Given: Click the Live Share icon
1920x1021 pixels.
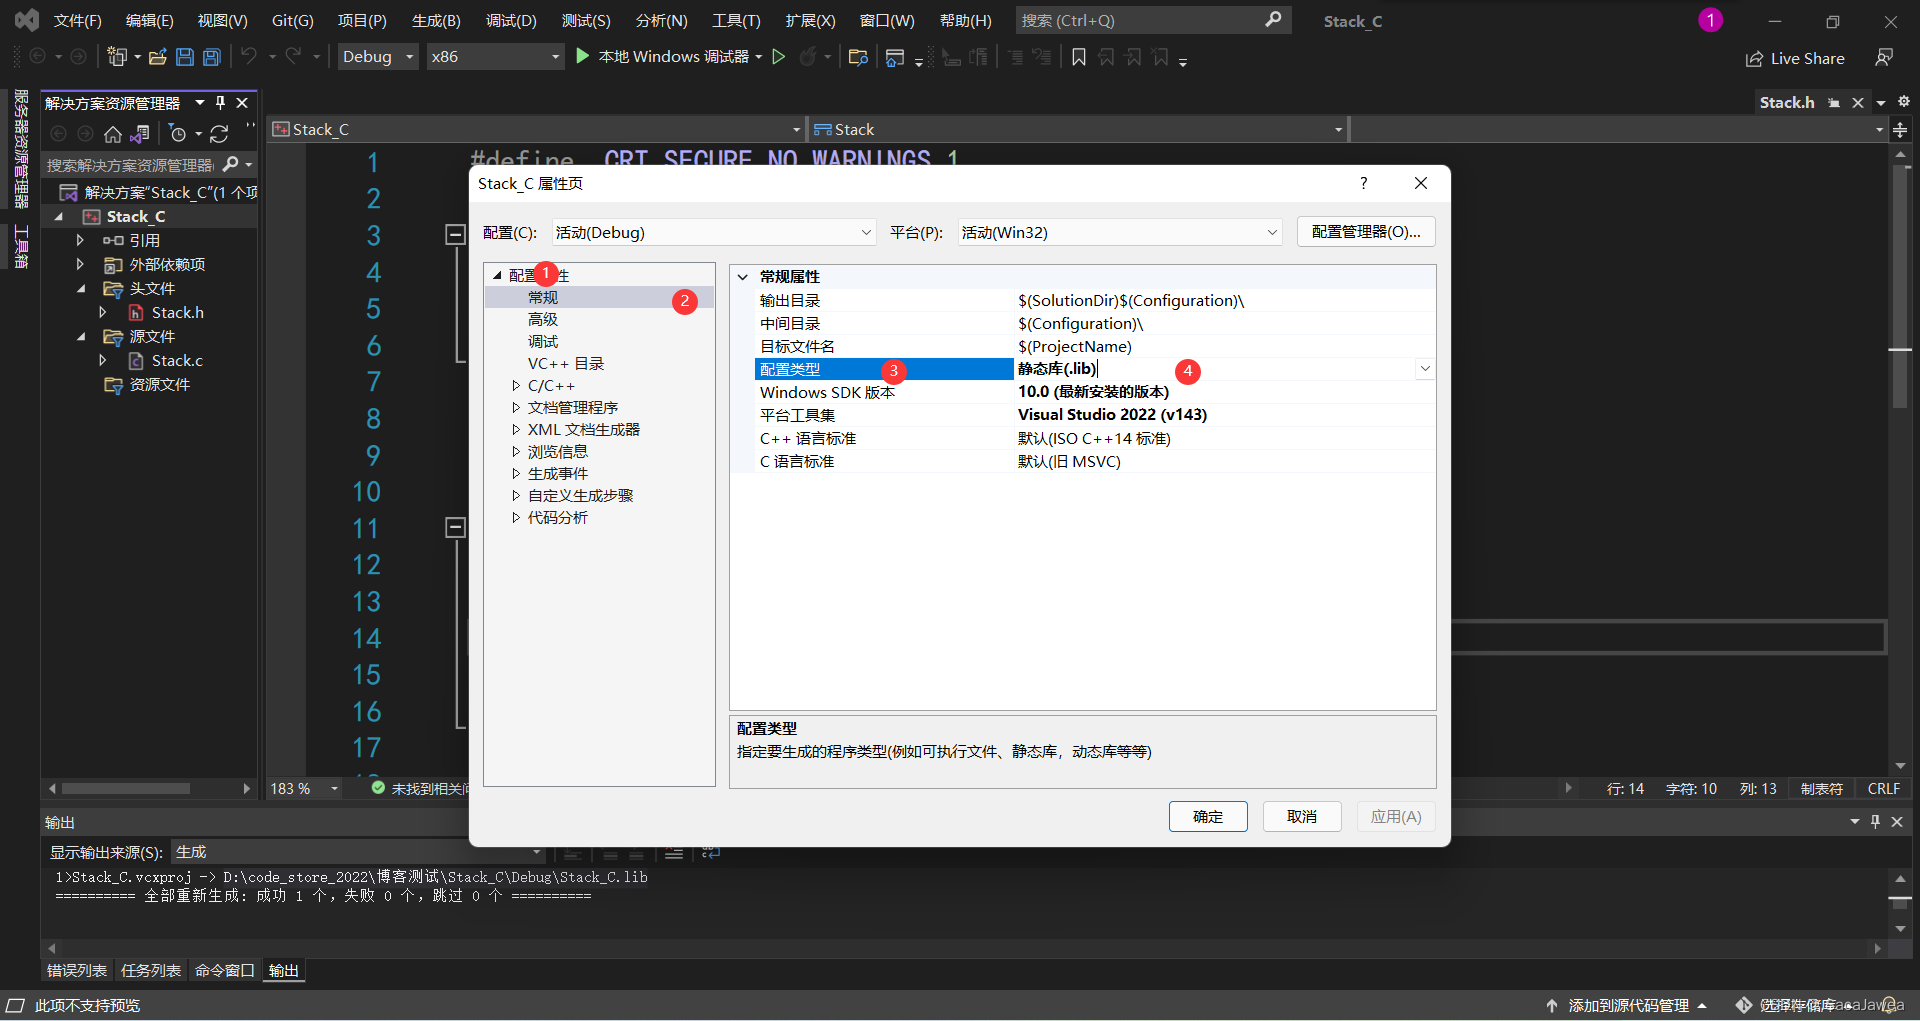Looking at the screenshot, I should 1754,59.
